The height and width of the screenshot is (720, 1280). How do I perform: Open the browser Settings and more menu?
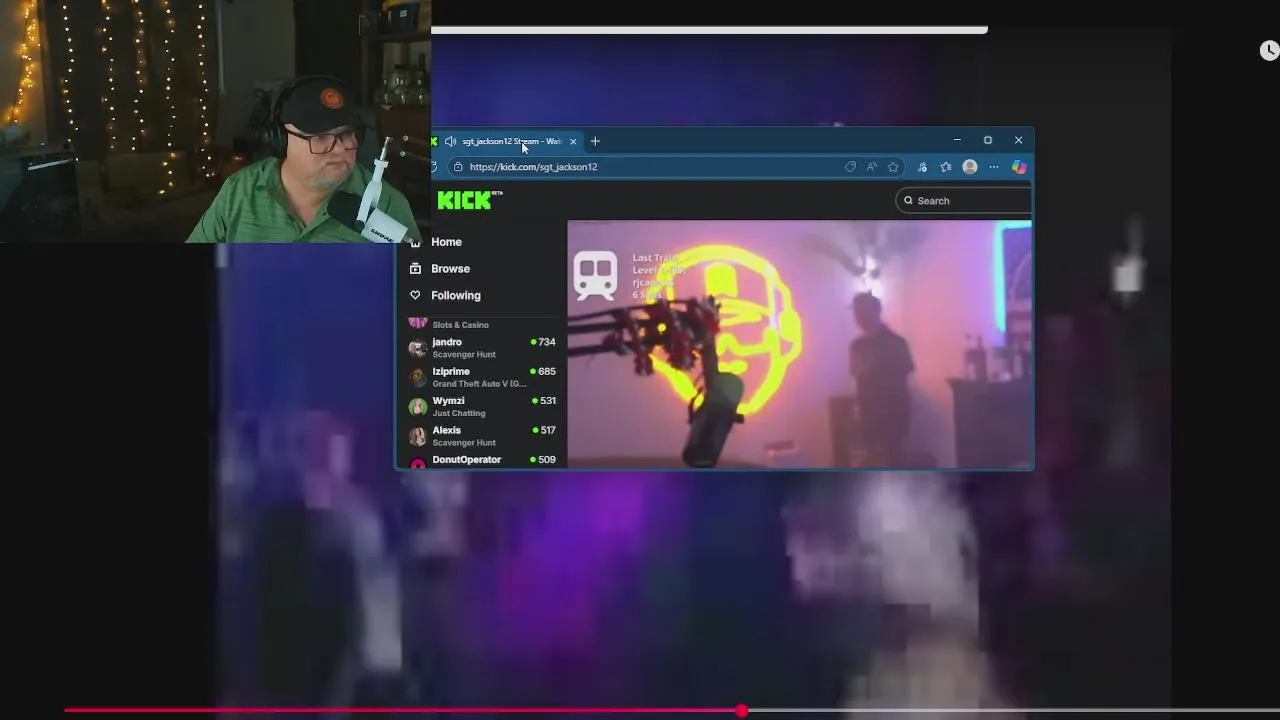pos(994,167)
